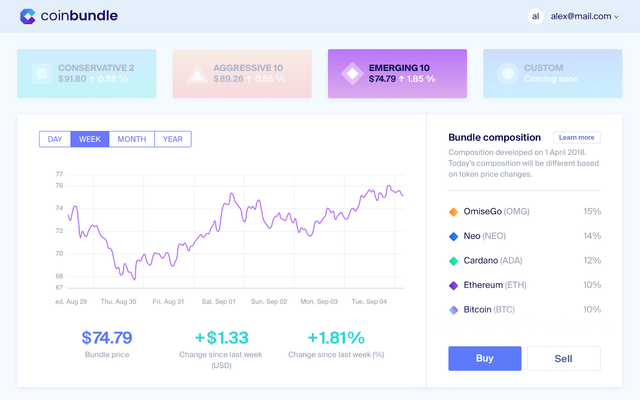Click the Cardano green token icon
The height and width of the screenshot is (400, 640).
[454, 261]
